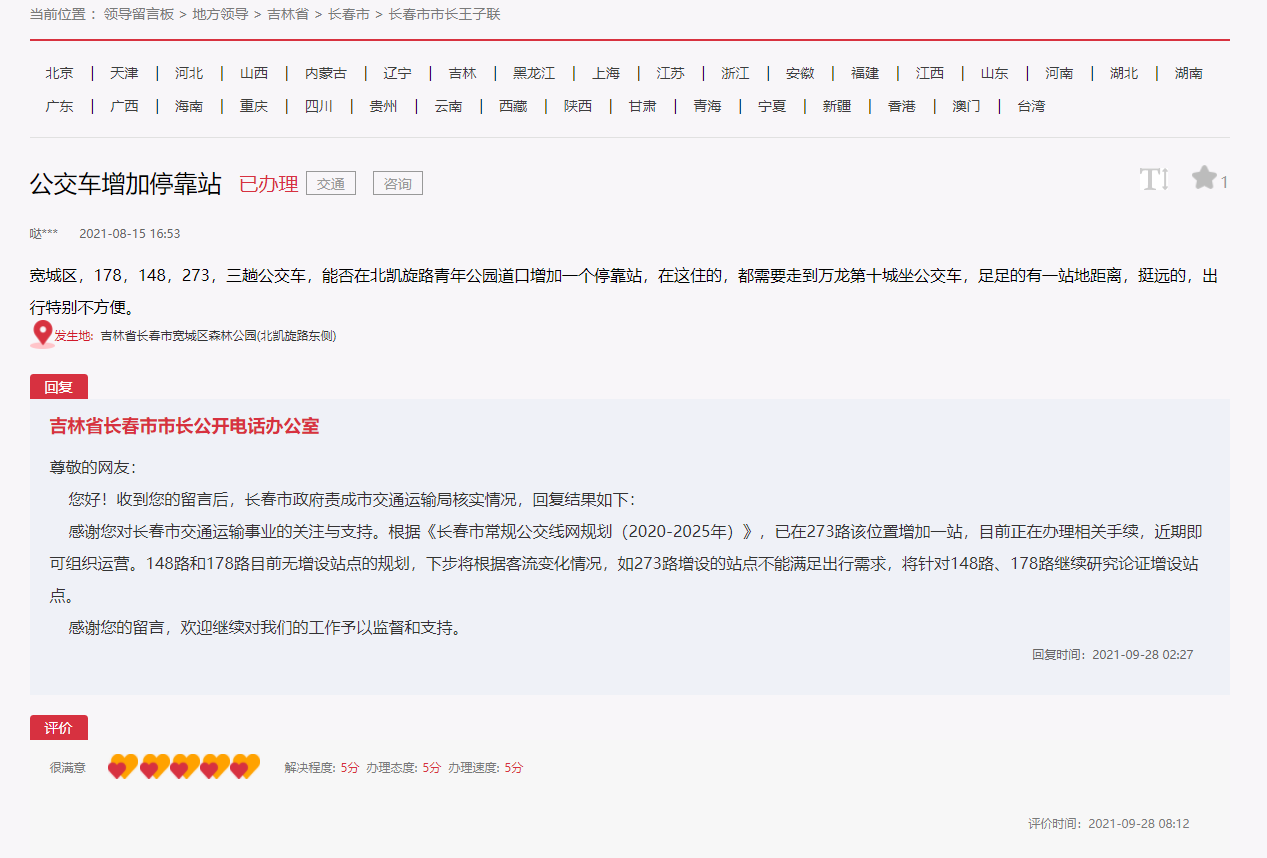Image resolution: width=1267 pixels, height=858 pixels.
Task: Go to 吉林省 in breadcrumb
Action: pos(287,14)
